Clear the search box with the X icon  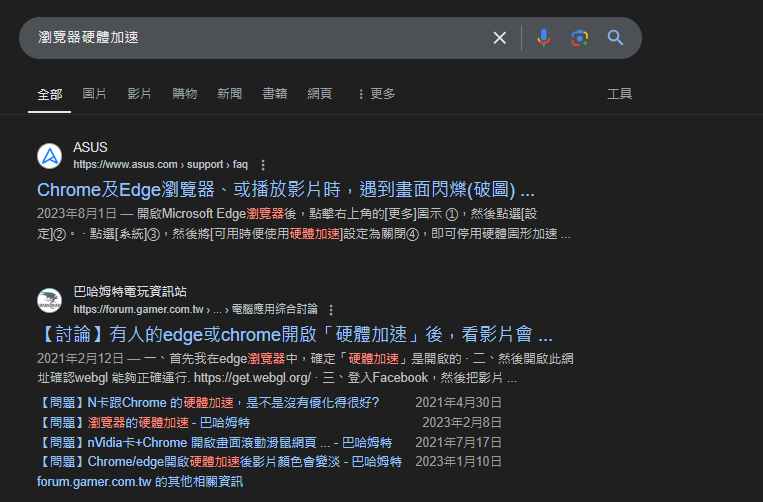[499, 38]
